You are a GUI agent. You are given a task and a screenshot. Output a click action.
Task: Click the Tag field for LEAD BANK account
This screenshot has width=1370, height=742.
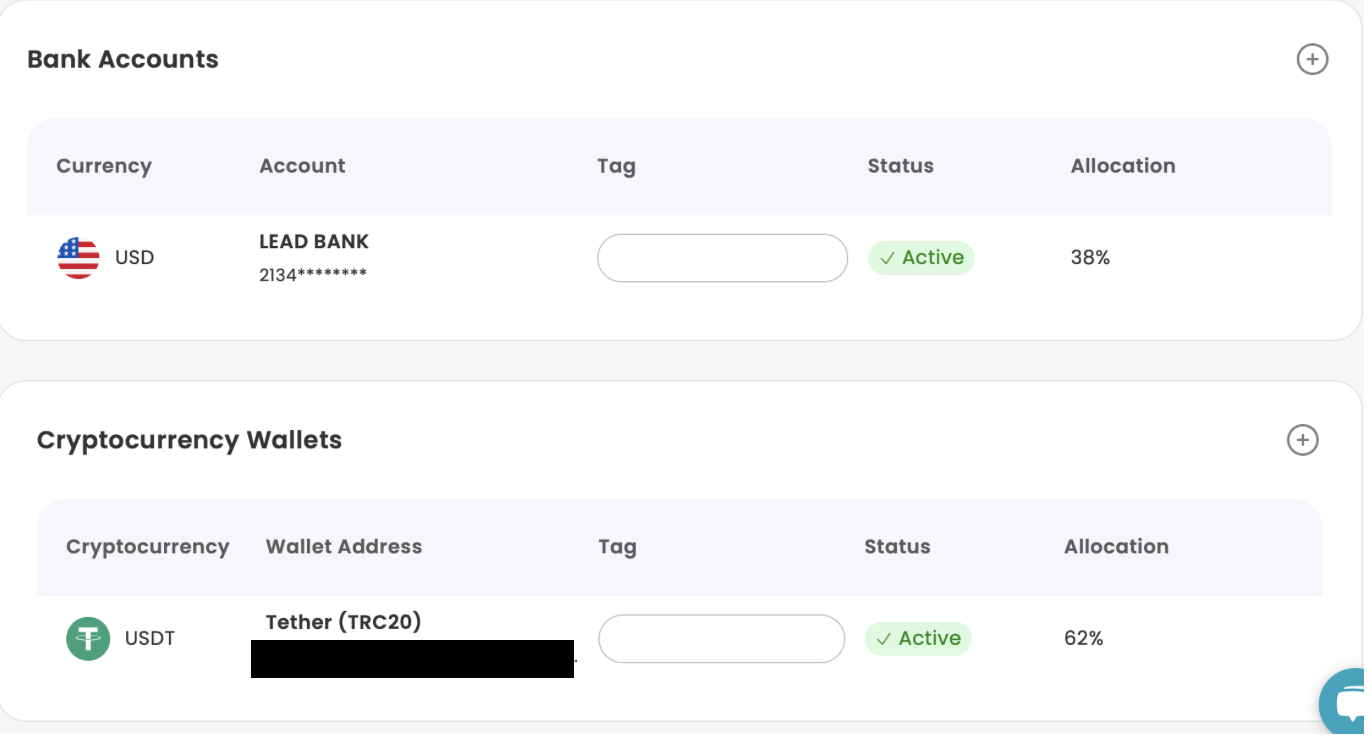click(722, 258)
